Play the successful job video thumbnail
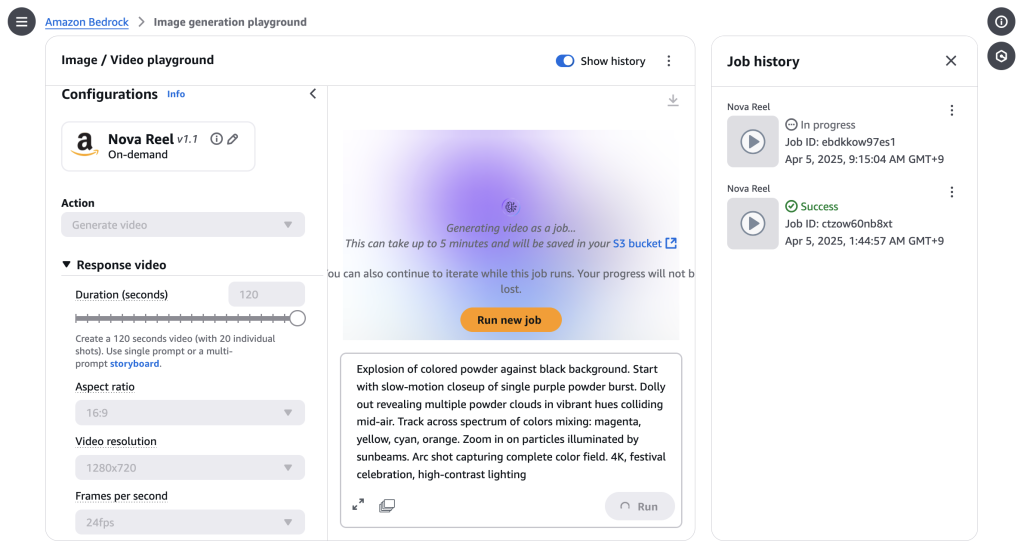 tap(752, 223)
